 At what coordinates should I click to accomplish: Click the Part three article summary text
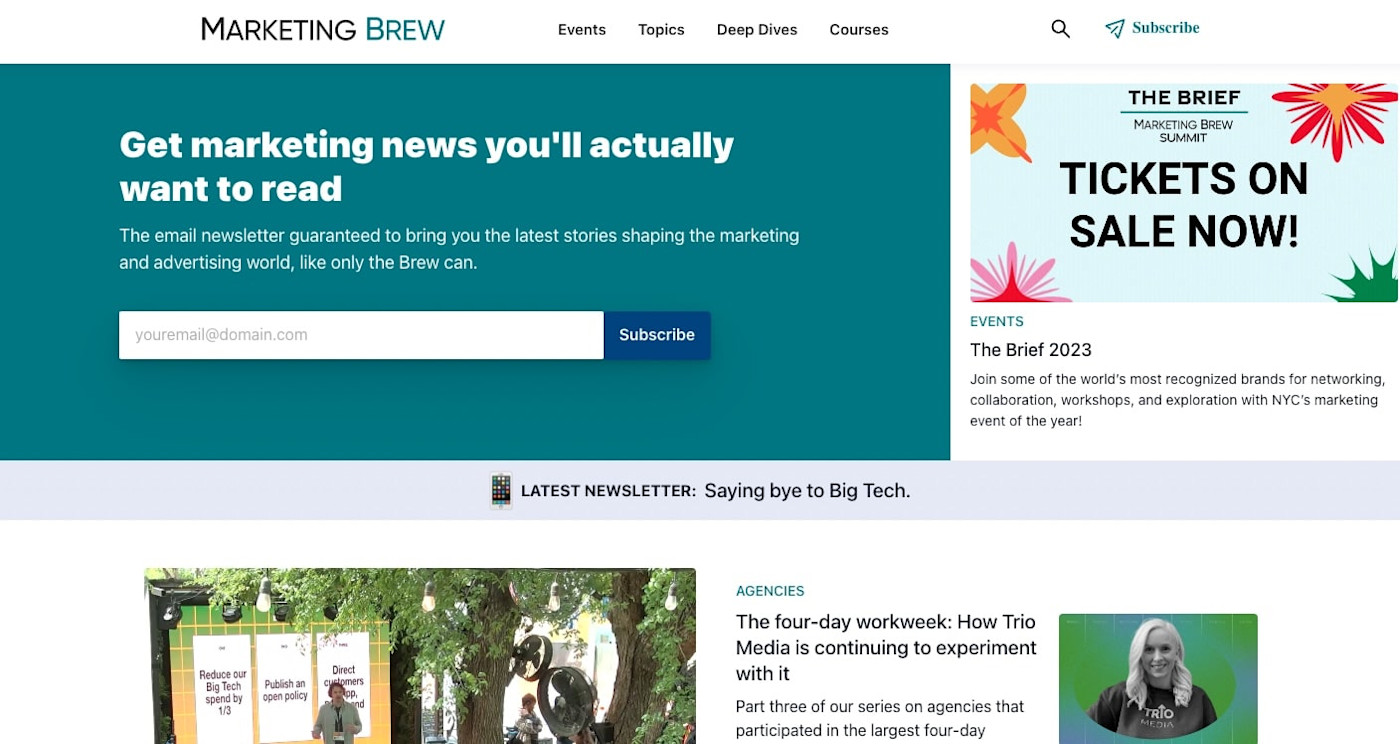[x=880, y=719]
